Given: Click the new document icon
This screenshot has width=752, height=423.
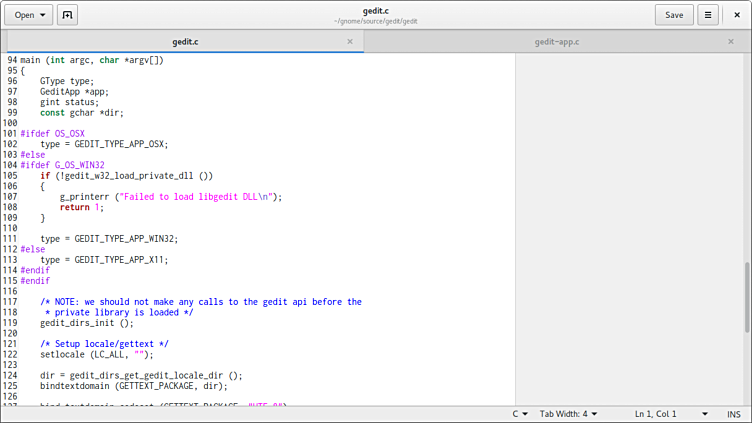Looking at the screenshot, I should (68, 15).
